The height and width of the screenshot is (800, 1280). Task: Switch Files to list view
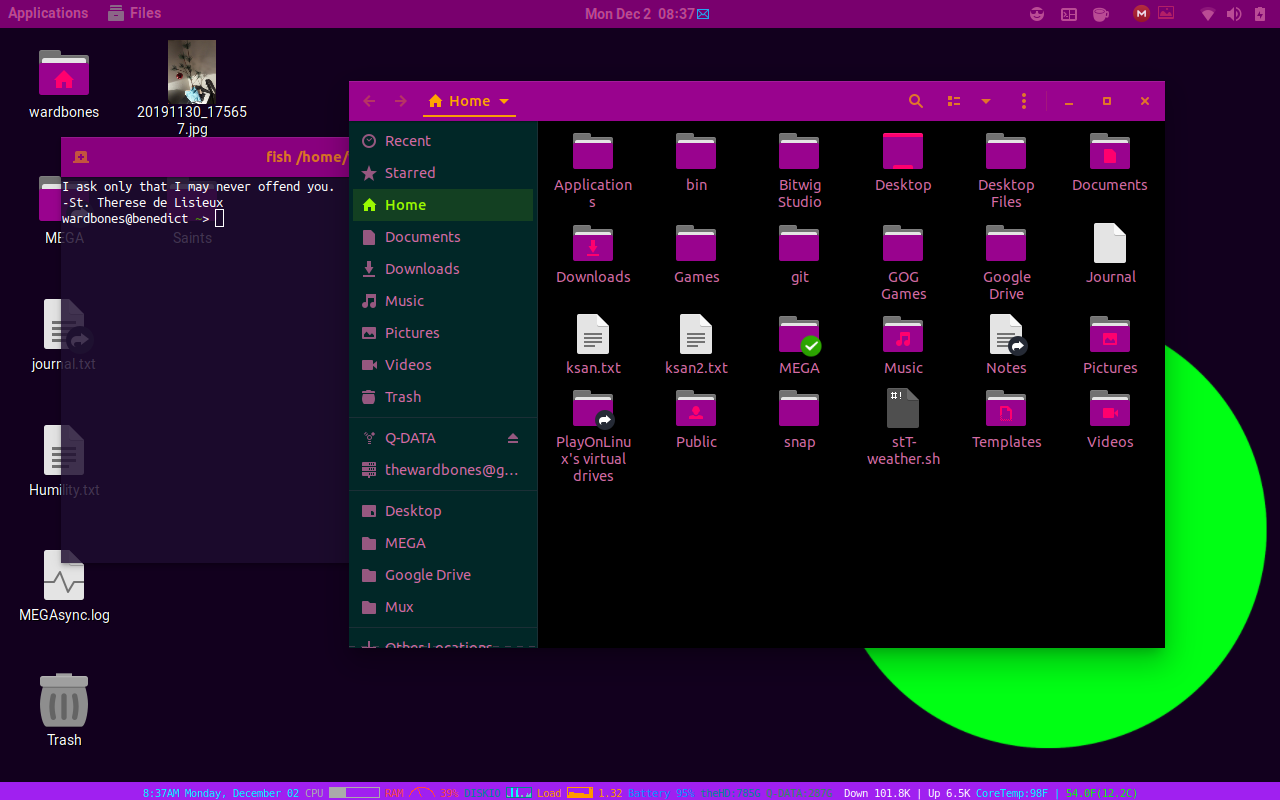[x=954, y=101]
